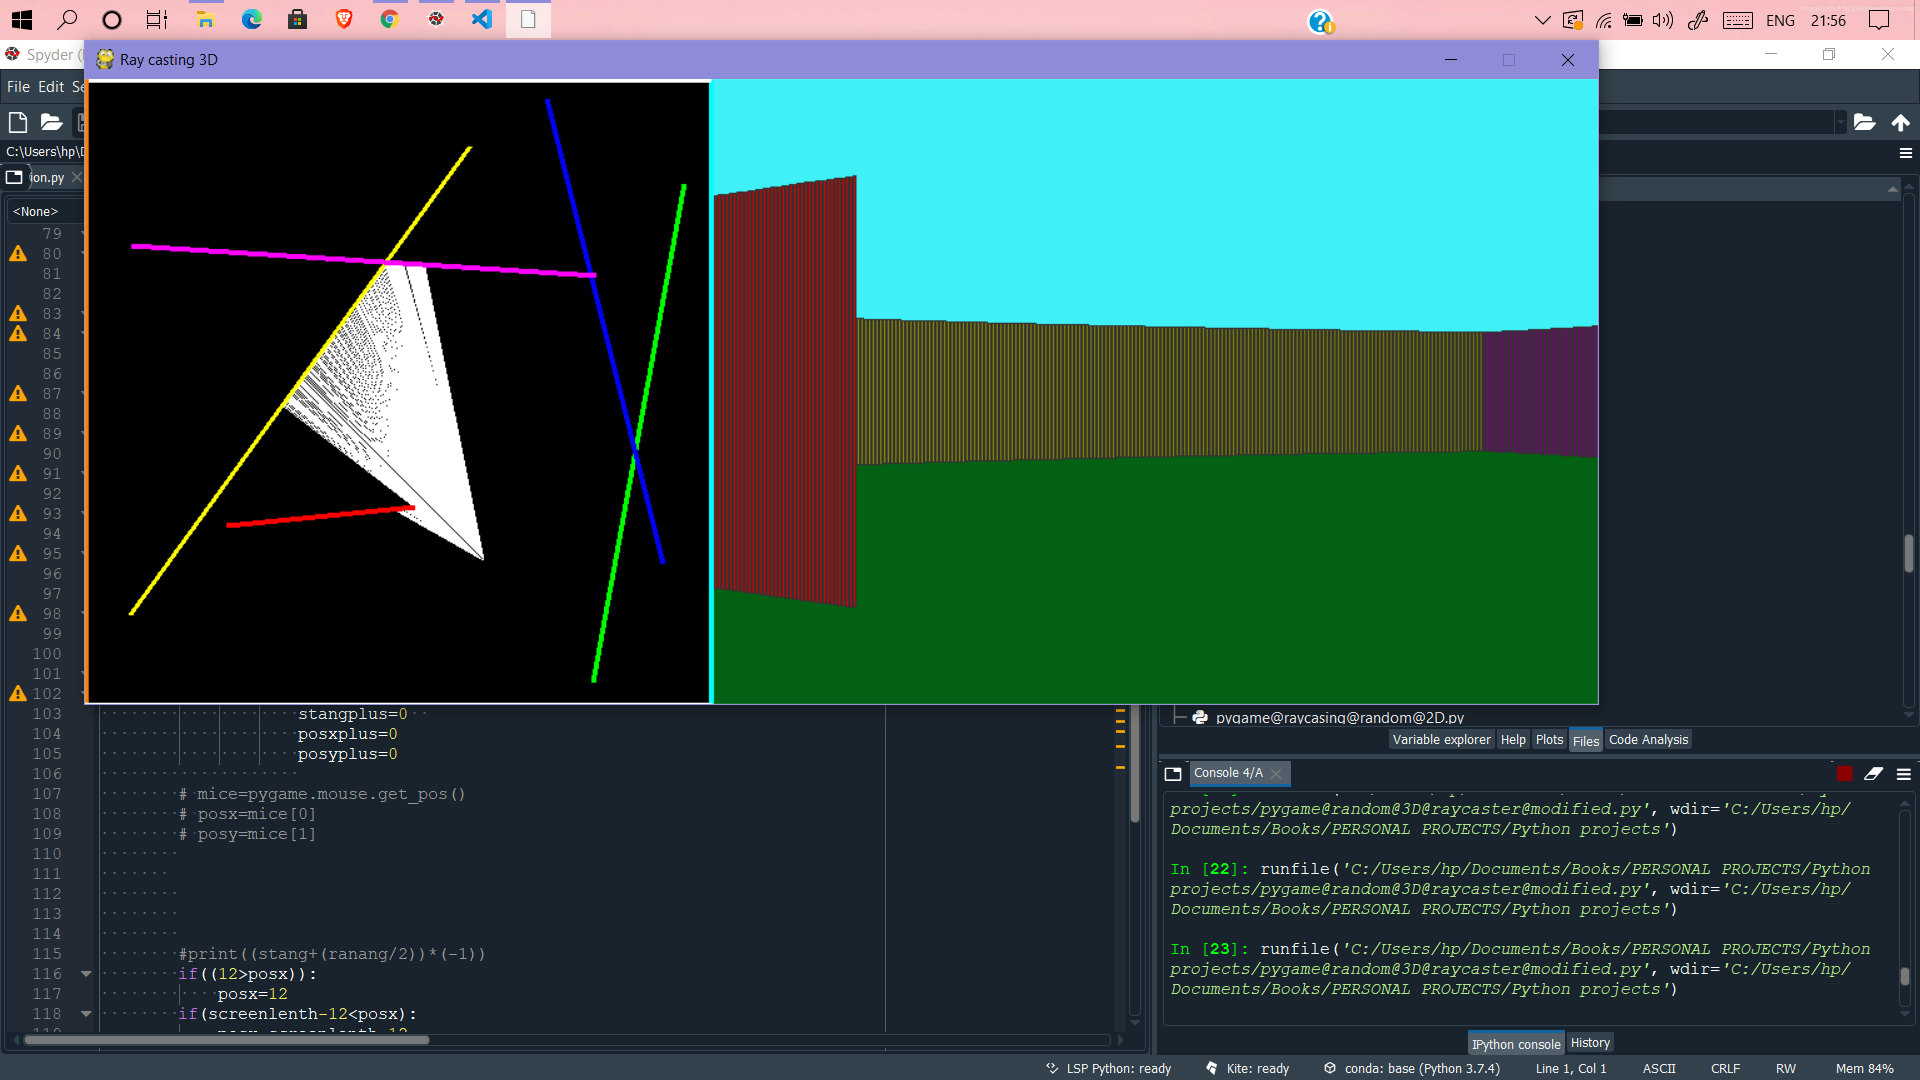
Task: Open the File menu in Spyder
Action: pyautogui.click(x=18, y=87)
